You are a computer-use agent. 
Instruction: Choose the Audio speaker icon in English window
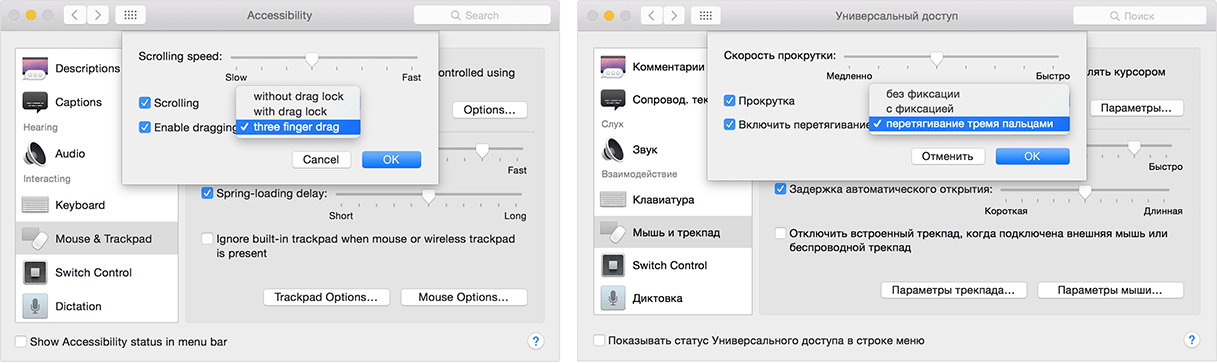click(x=35, y=154)
